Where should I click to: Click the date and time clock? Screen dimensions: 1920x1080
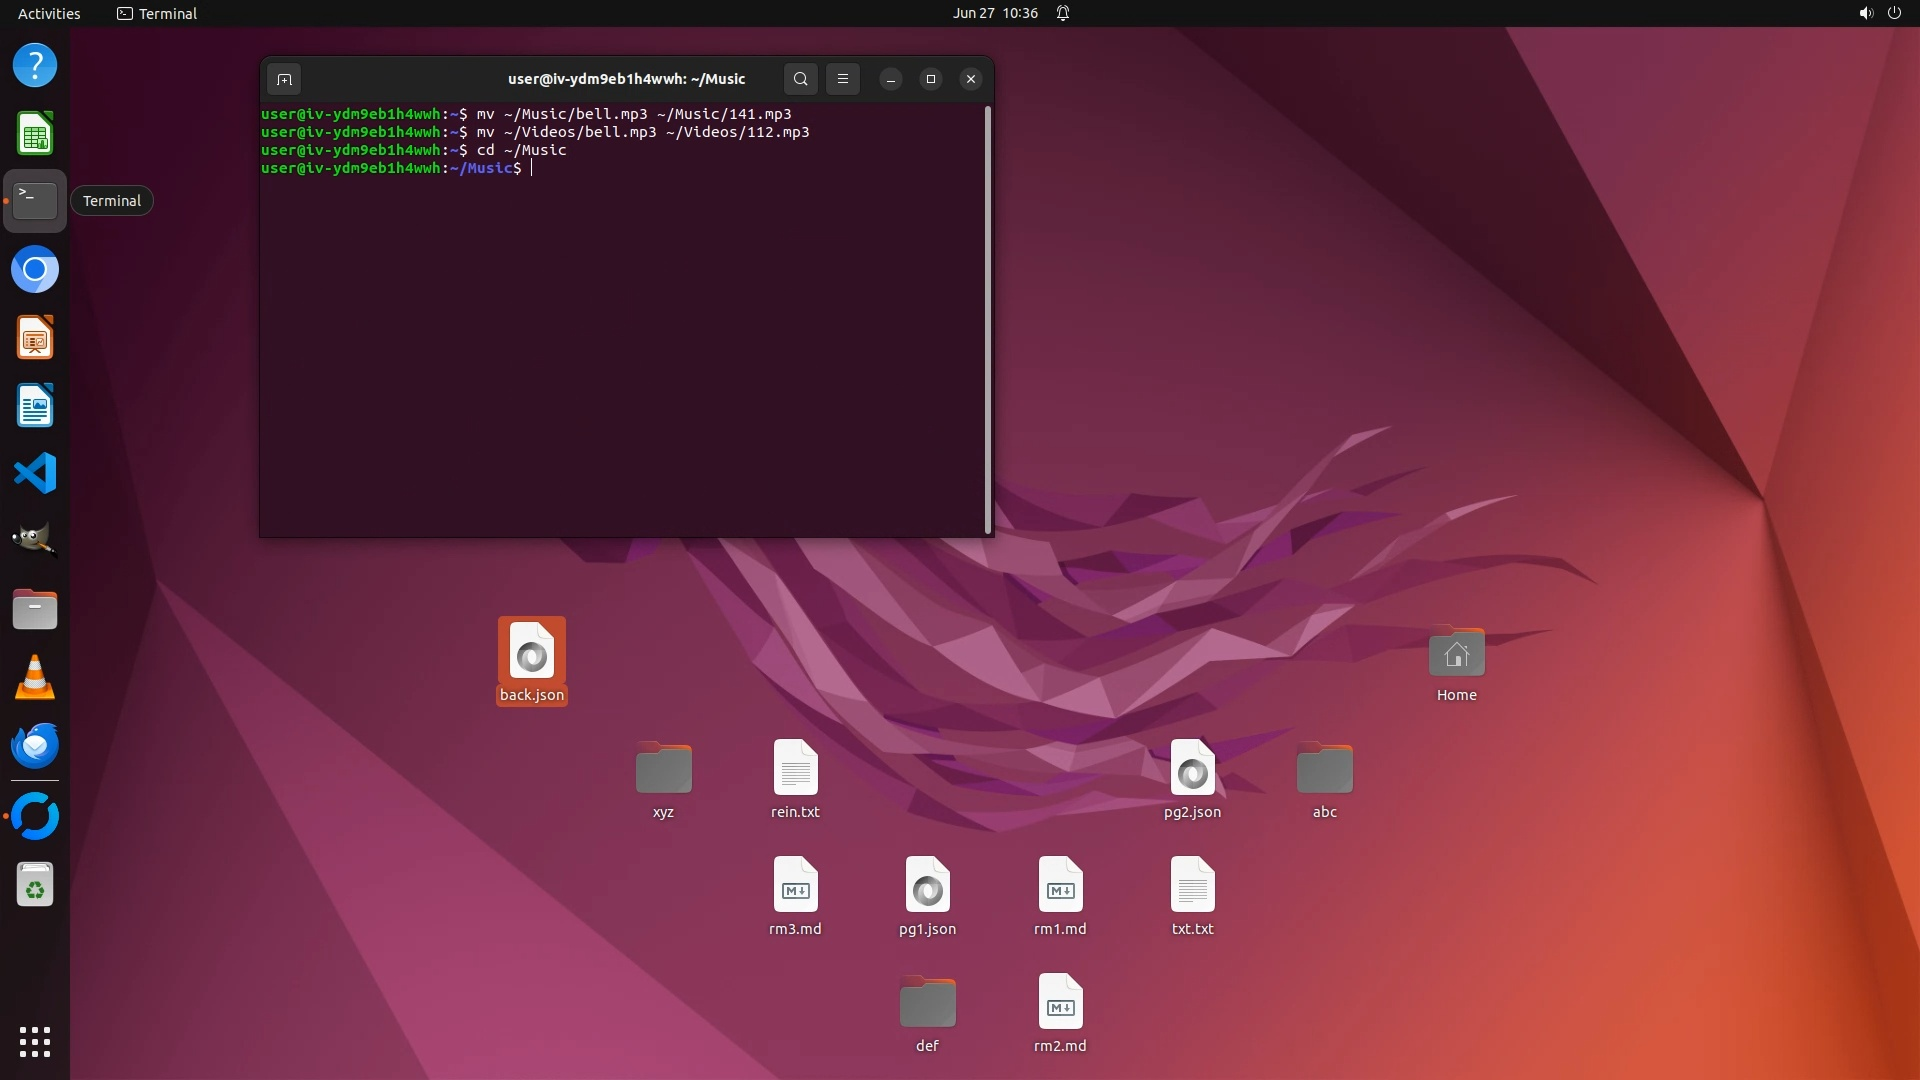994,13
